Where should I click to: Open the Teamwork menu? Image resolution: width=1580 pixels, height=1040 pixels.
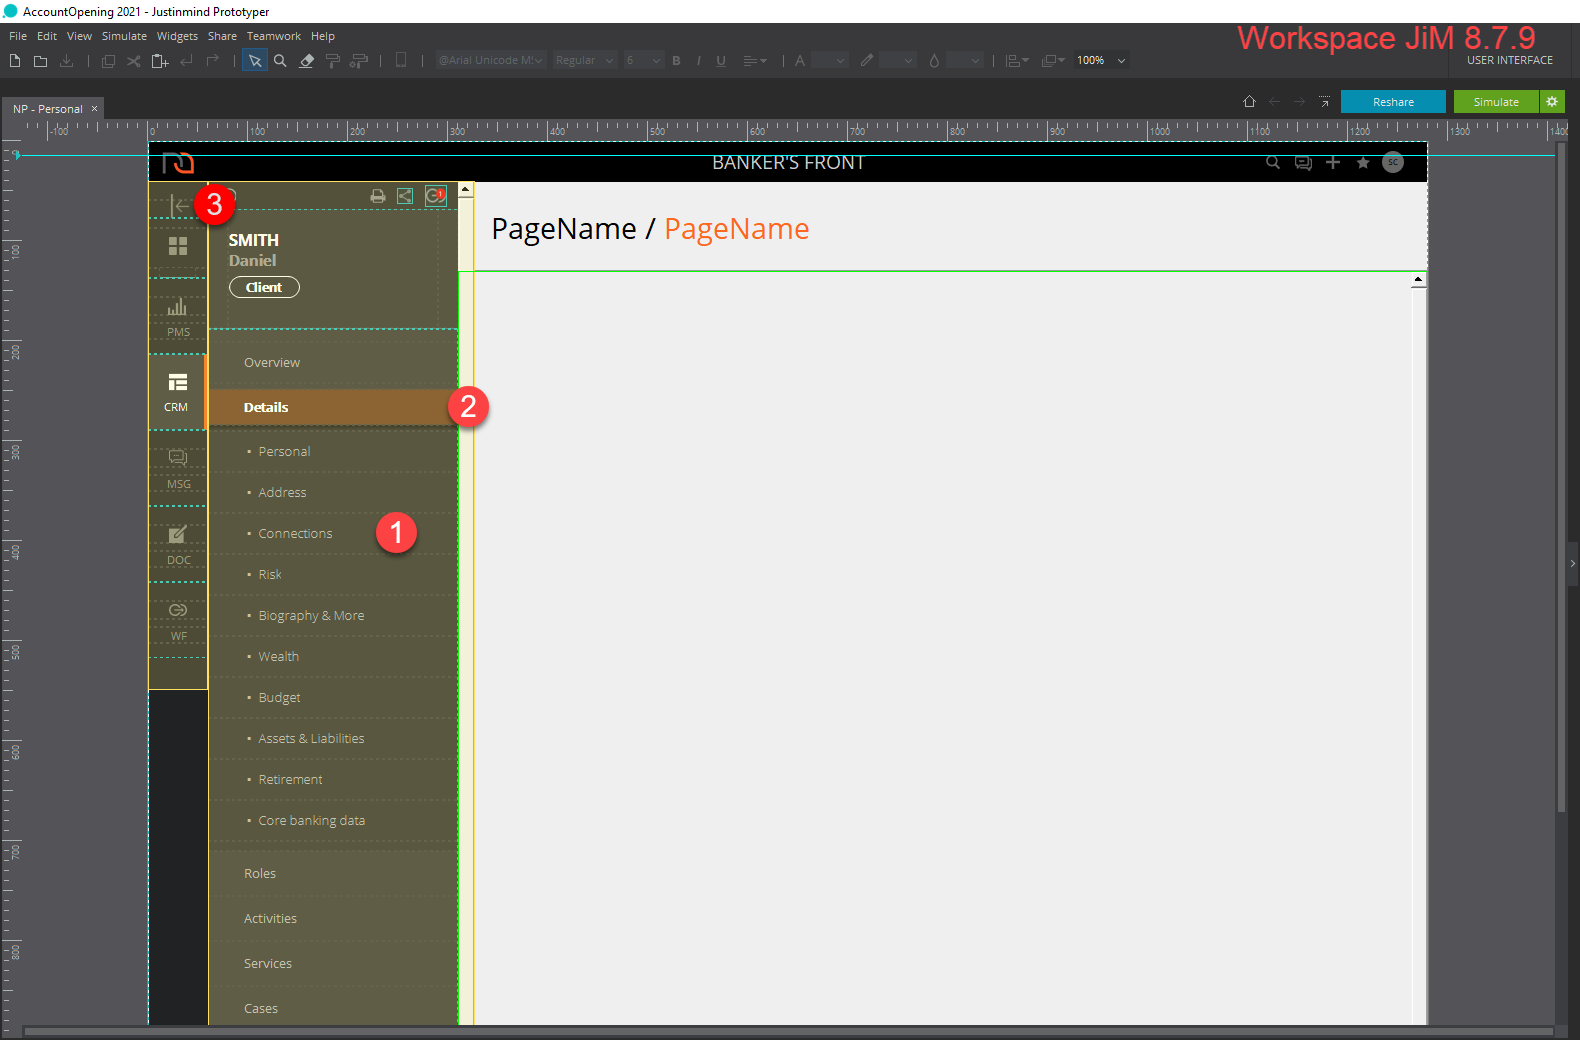click(273, 36)
